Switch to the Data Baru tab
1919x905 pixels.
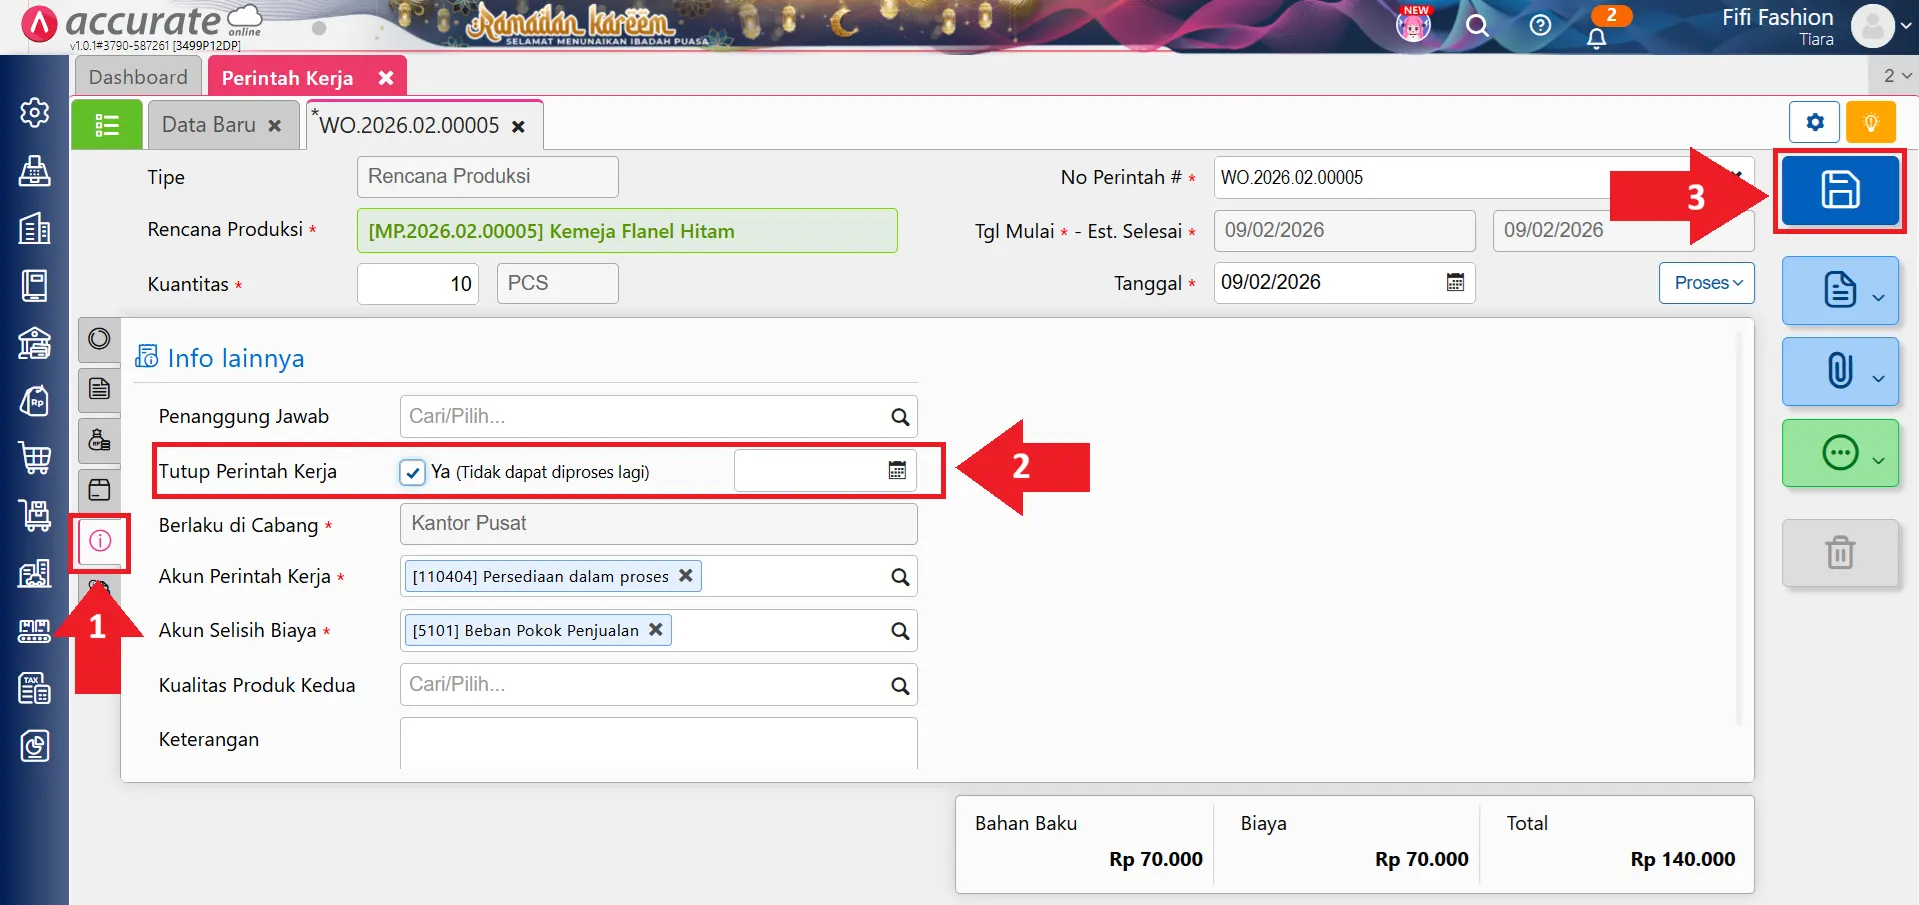click(209, 125)
